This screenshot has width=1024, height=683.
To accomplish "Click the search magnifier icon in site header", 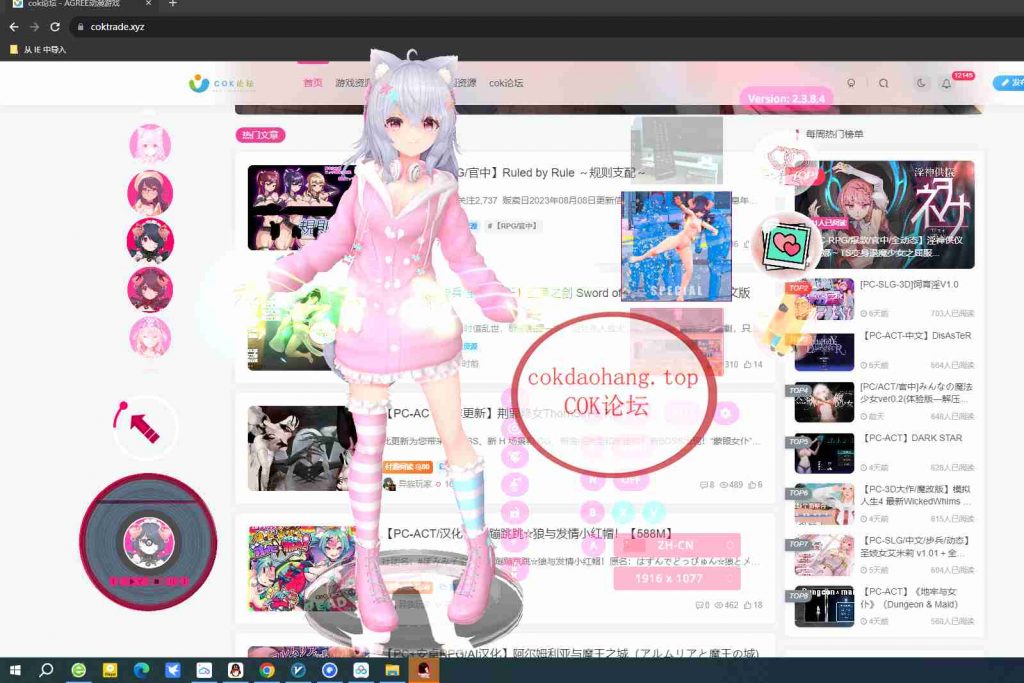I will coord(883,84).
